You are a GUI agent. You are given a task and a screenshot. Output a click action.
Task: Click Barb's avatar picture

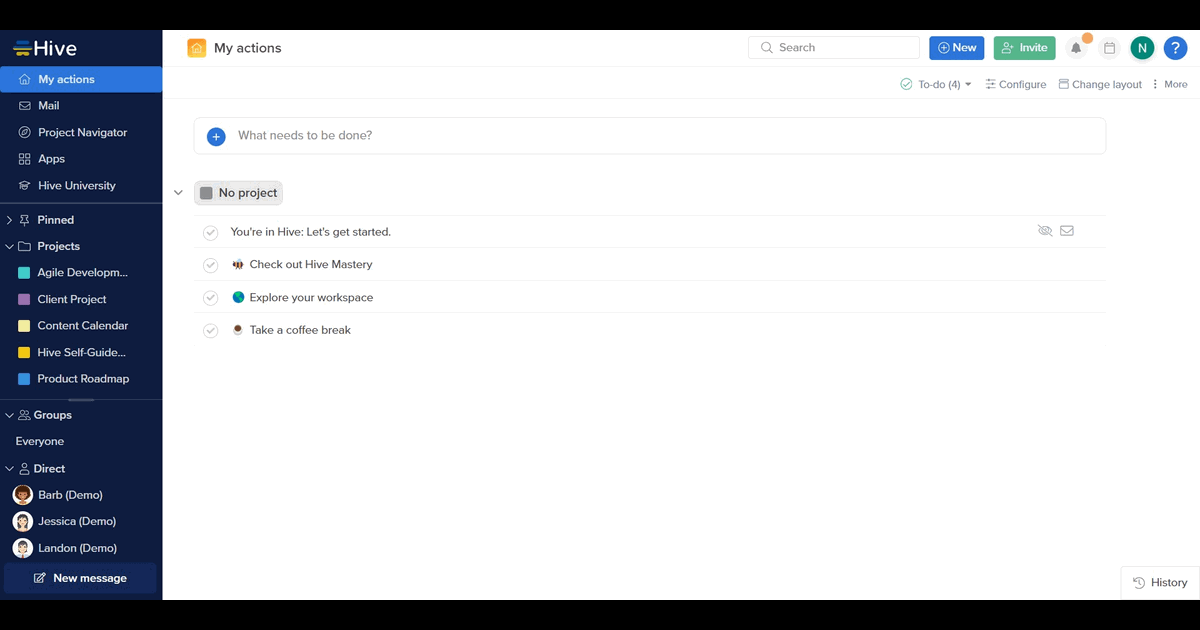22,495
